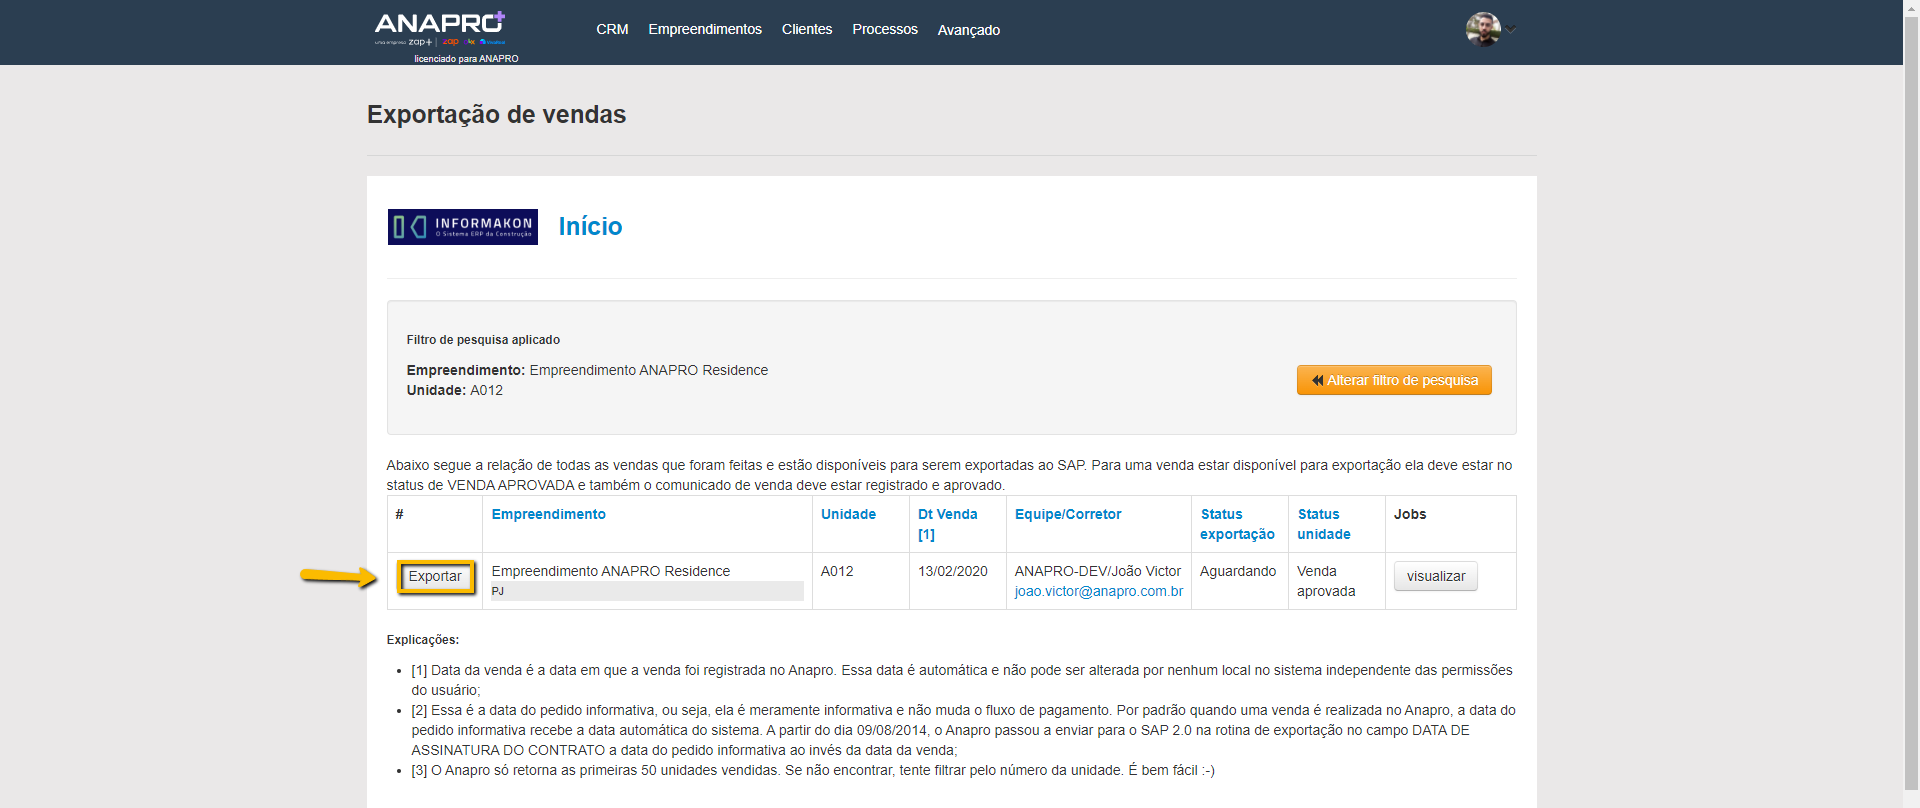
Task: Click the vertical page scrollbar
Action: point(1911,400)
